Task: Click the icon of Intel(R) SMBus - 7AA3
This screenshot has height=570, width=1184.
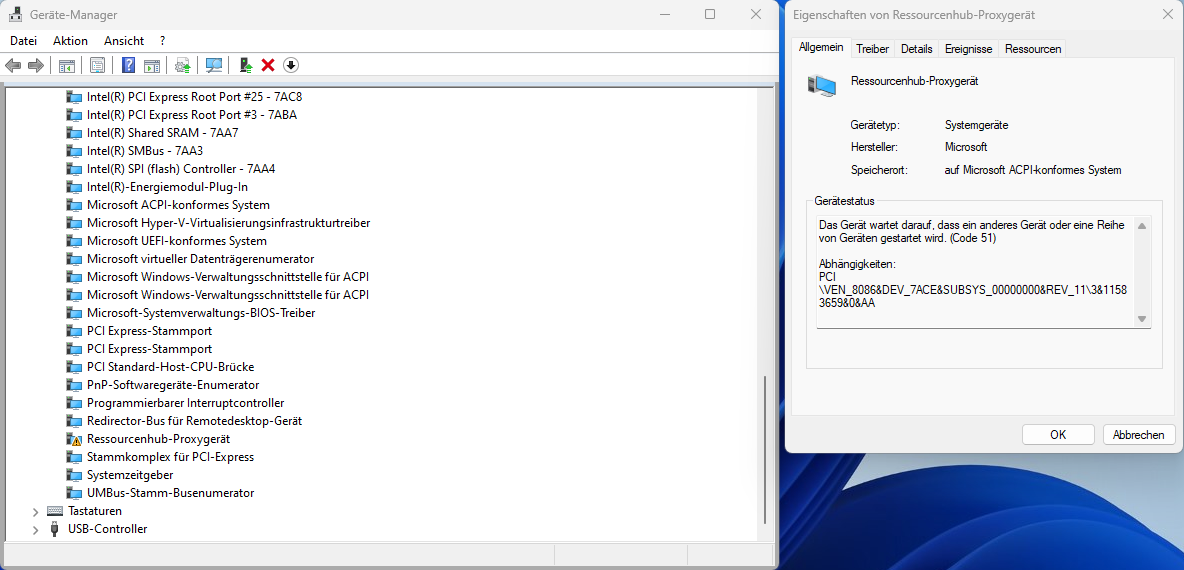Action: 74,151
